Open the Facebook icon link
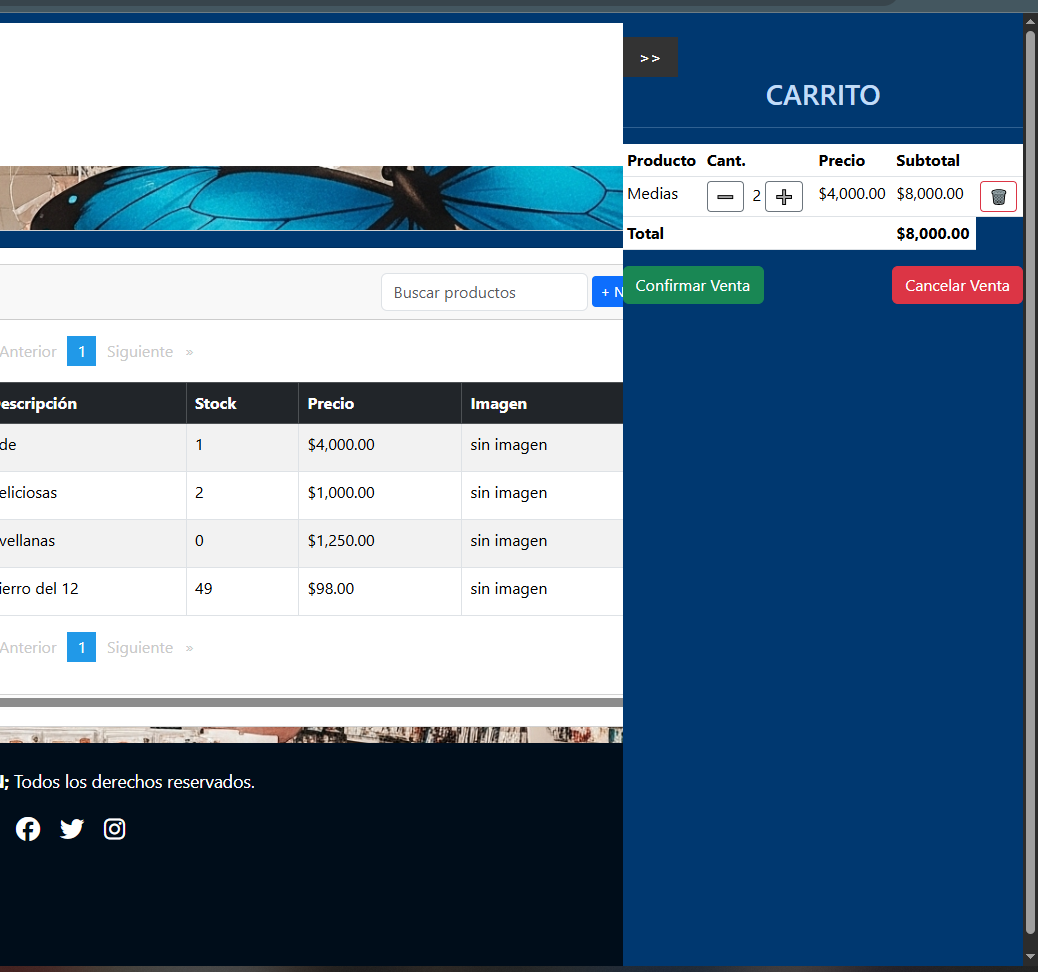1038x972 pixels. pos(28,829)
